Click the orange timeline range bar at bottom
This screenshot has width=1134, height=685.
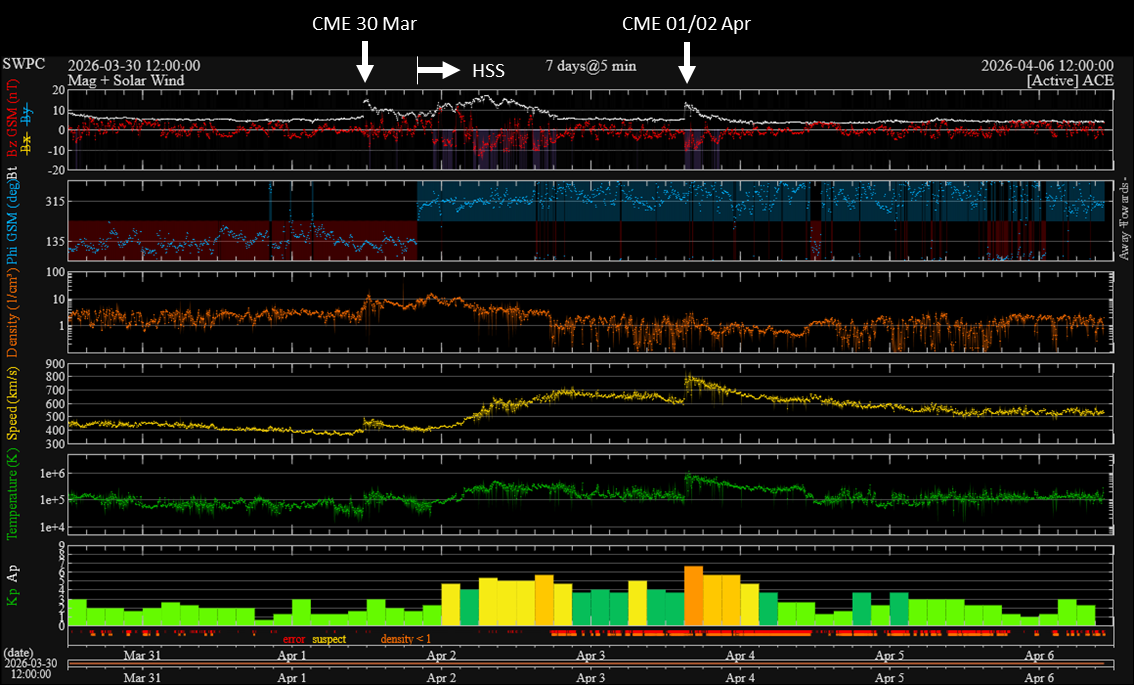point(585,663)
